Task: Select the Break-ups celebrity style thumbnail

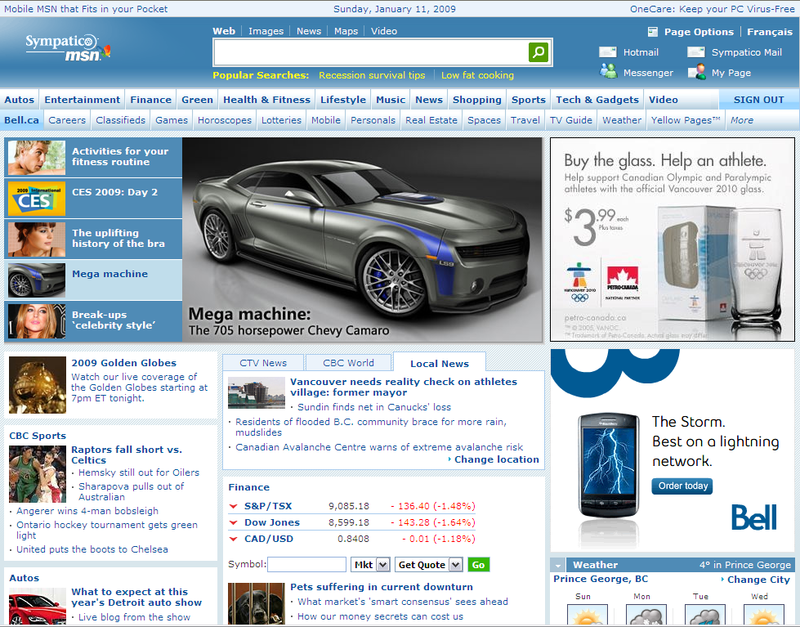Action: [x=37, y=321]
